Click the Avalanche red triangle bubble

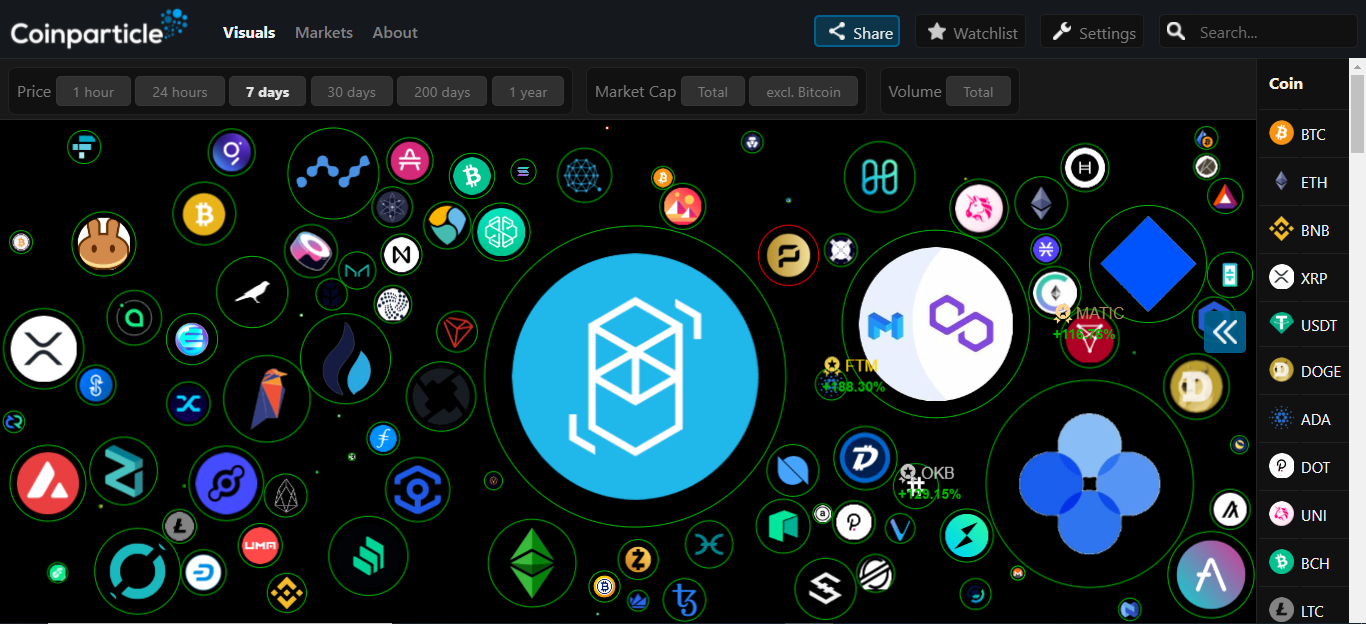pyautogui.click(x=48, y=483)
